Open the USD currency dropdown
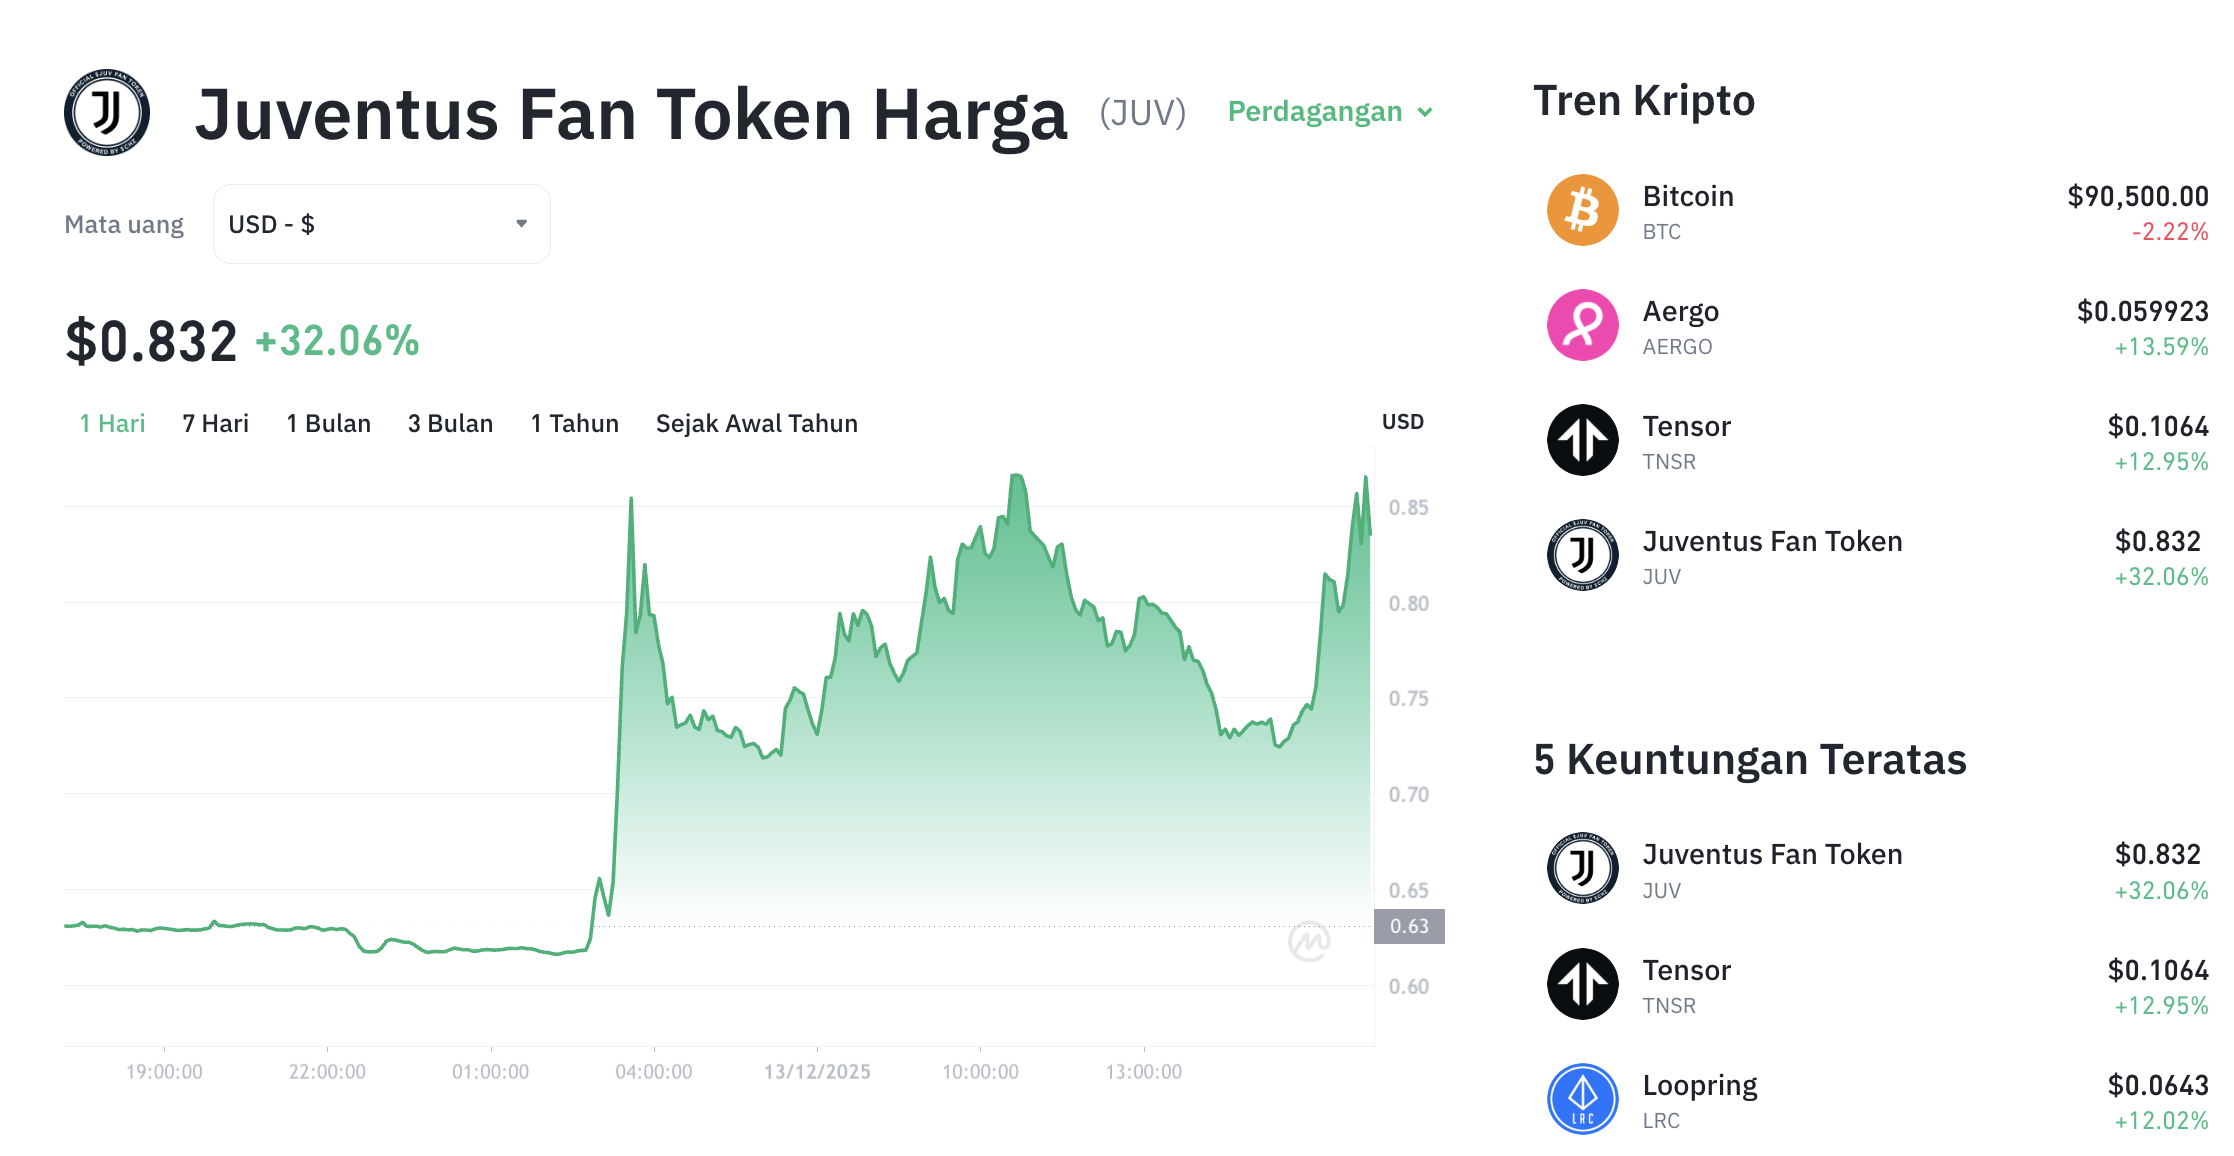 point(381,223)
